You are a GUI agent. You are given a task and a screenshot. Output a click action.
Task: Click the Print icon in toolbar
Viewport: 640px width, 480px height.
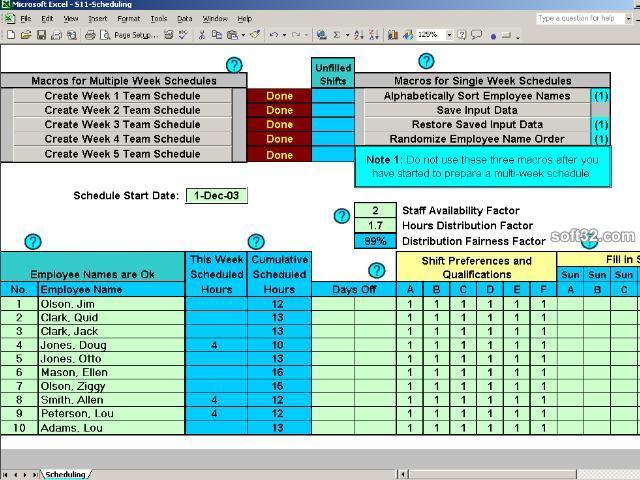90,36
